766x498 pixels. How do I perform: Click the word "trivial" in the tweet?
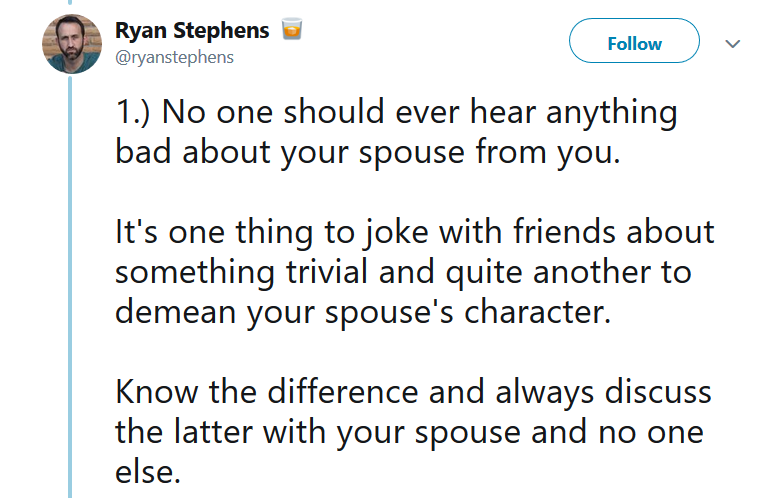click(326, 272)
